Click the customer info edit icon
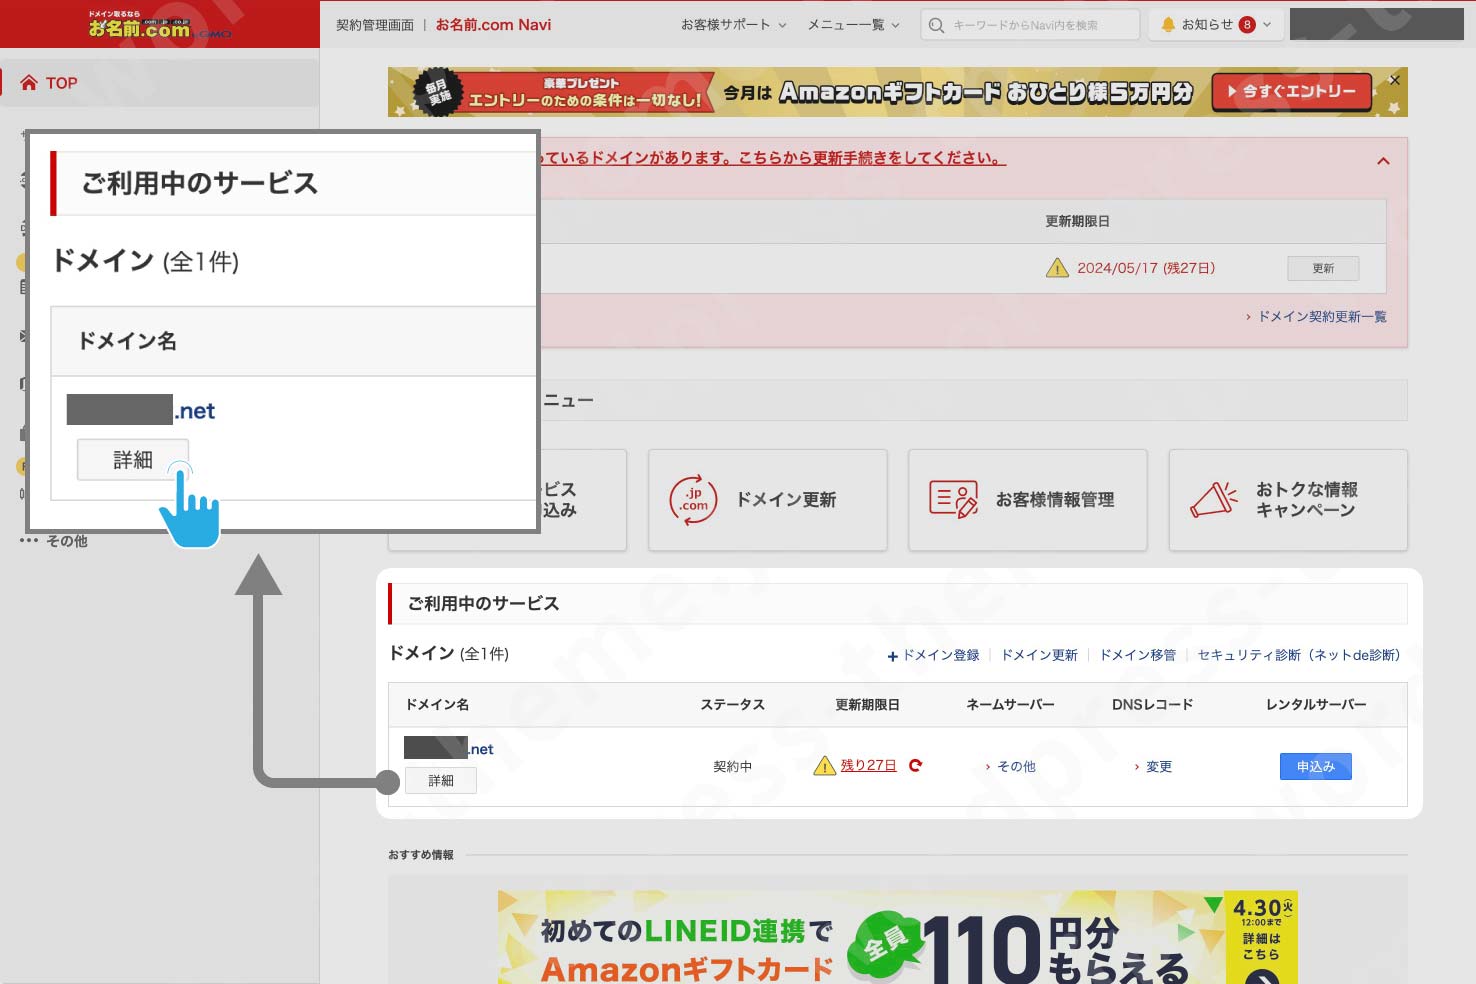 tap(953, 499)
